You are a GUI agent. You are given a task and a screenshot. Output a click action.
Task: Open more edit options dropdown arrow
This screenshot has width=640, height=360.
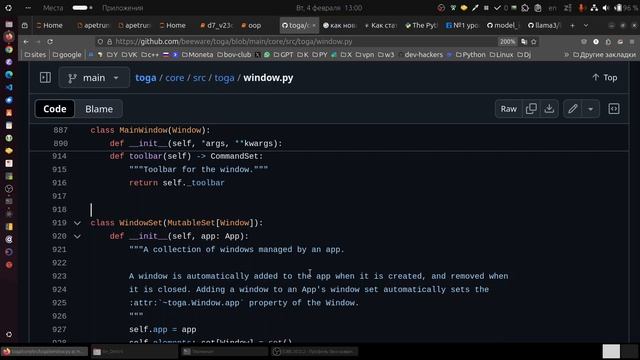point(590,109)
